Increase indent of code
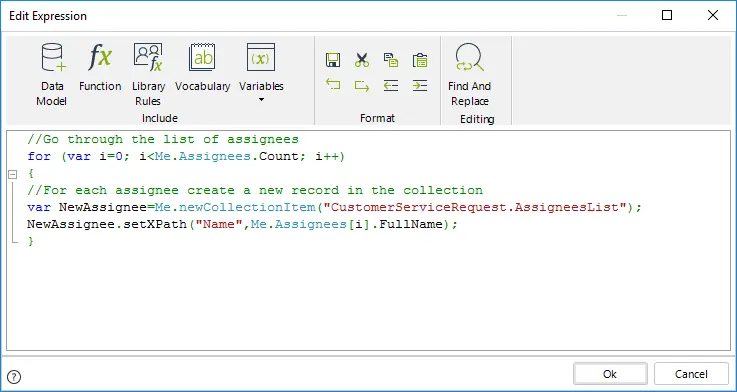The height and width of the screenshot is (392, 737). tap(420, 85)
